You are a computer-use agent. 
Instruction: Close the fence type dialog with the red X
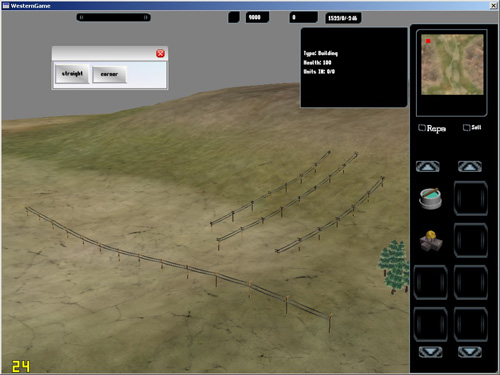tap(160, 53)
